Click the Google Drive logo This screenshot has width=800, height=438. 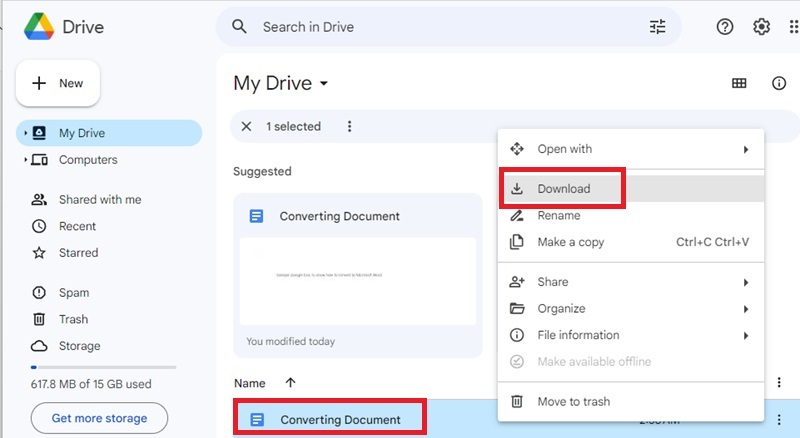tap(39, 27)
